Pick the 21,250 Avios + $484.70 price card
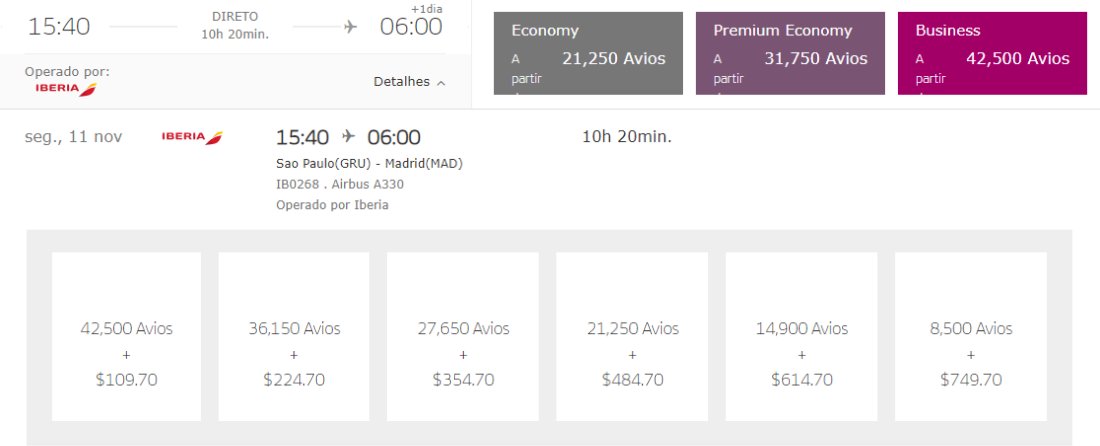1100x446 pixels. (x=632, y=336)
